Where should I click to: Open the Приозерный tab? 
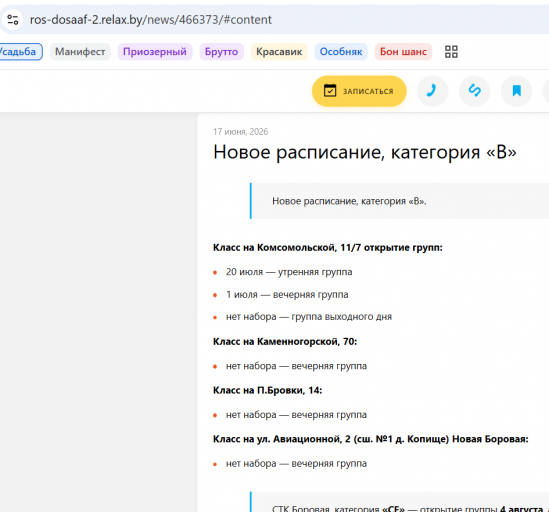155,52
